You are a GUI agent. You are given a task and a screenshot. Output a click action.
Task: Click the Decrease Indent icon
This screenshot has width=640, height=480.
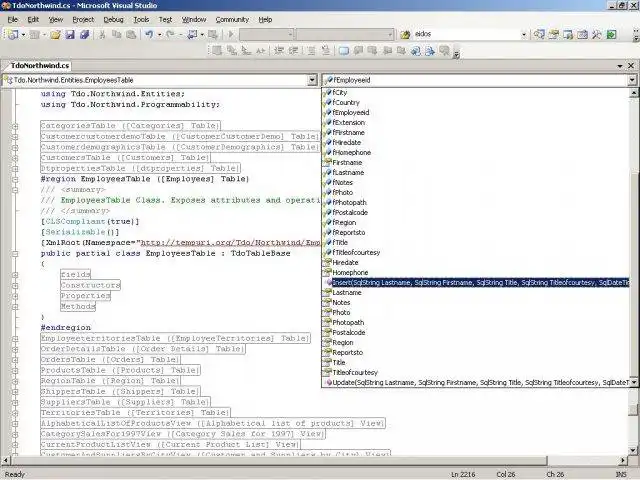[x=279, y=51]
